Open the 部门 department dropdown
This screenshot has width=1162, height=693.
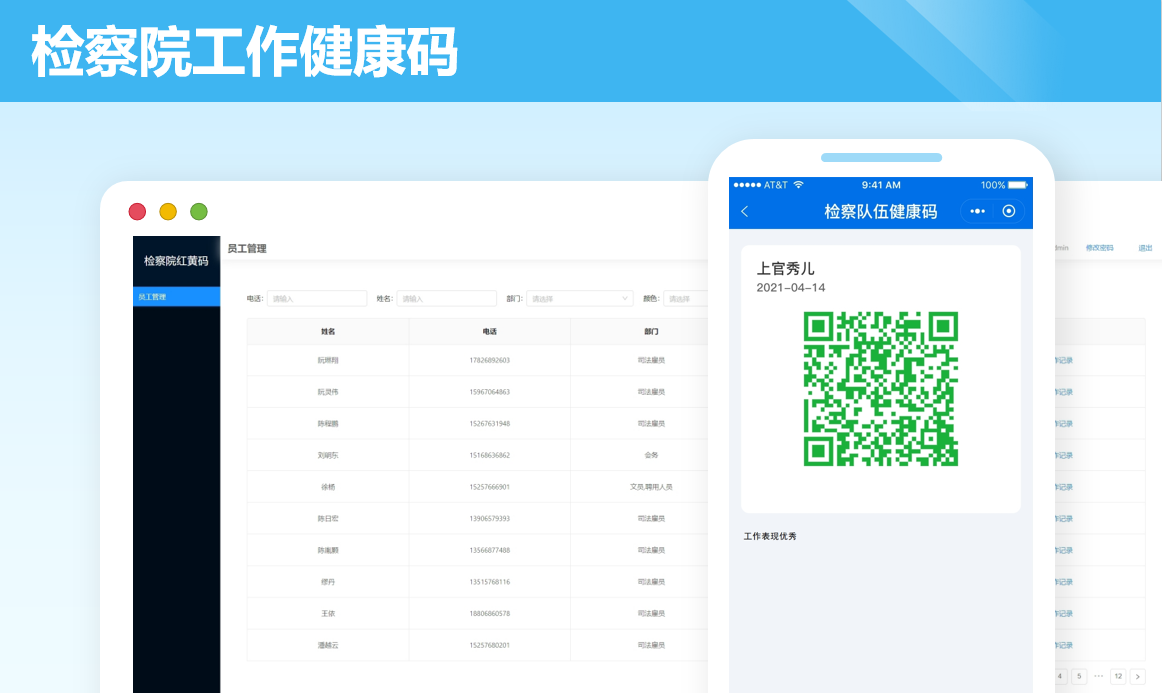coord(580,298)
